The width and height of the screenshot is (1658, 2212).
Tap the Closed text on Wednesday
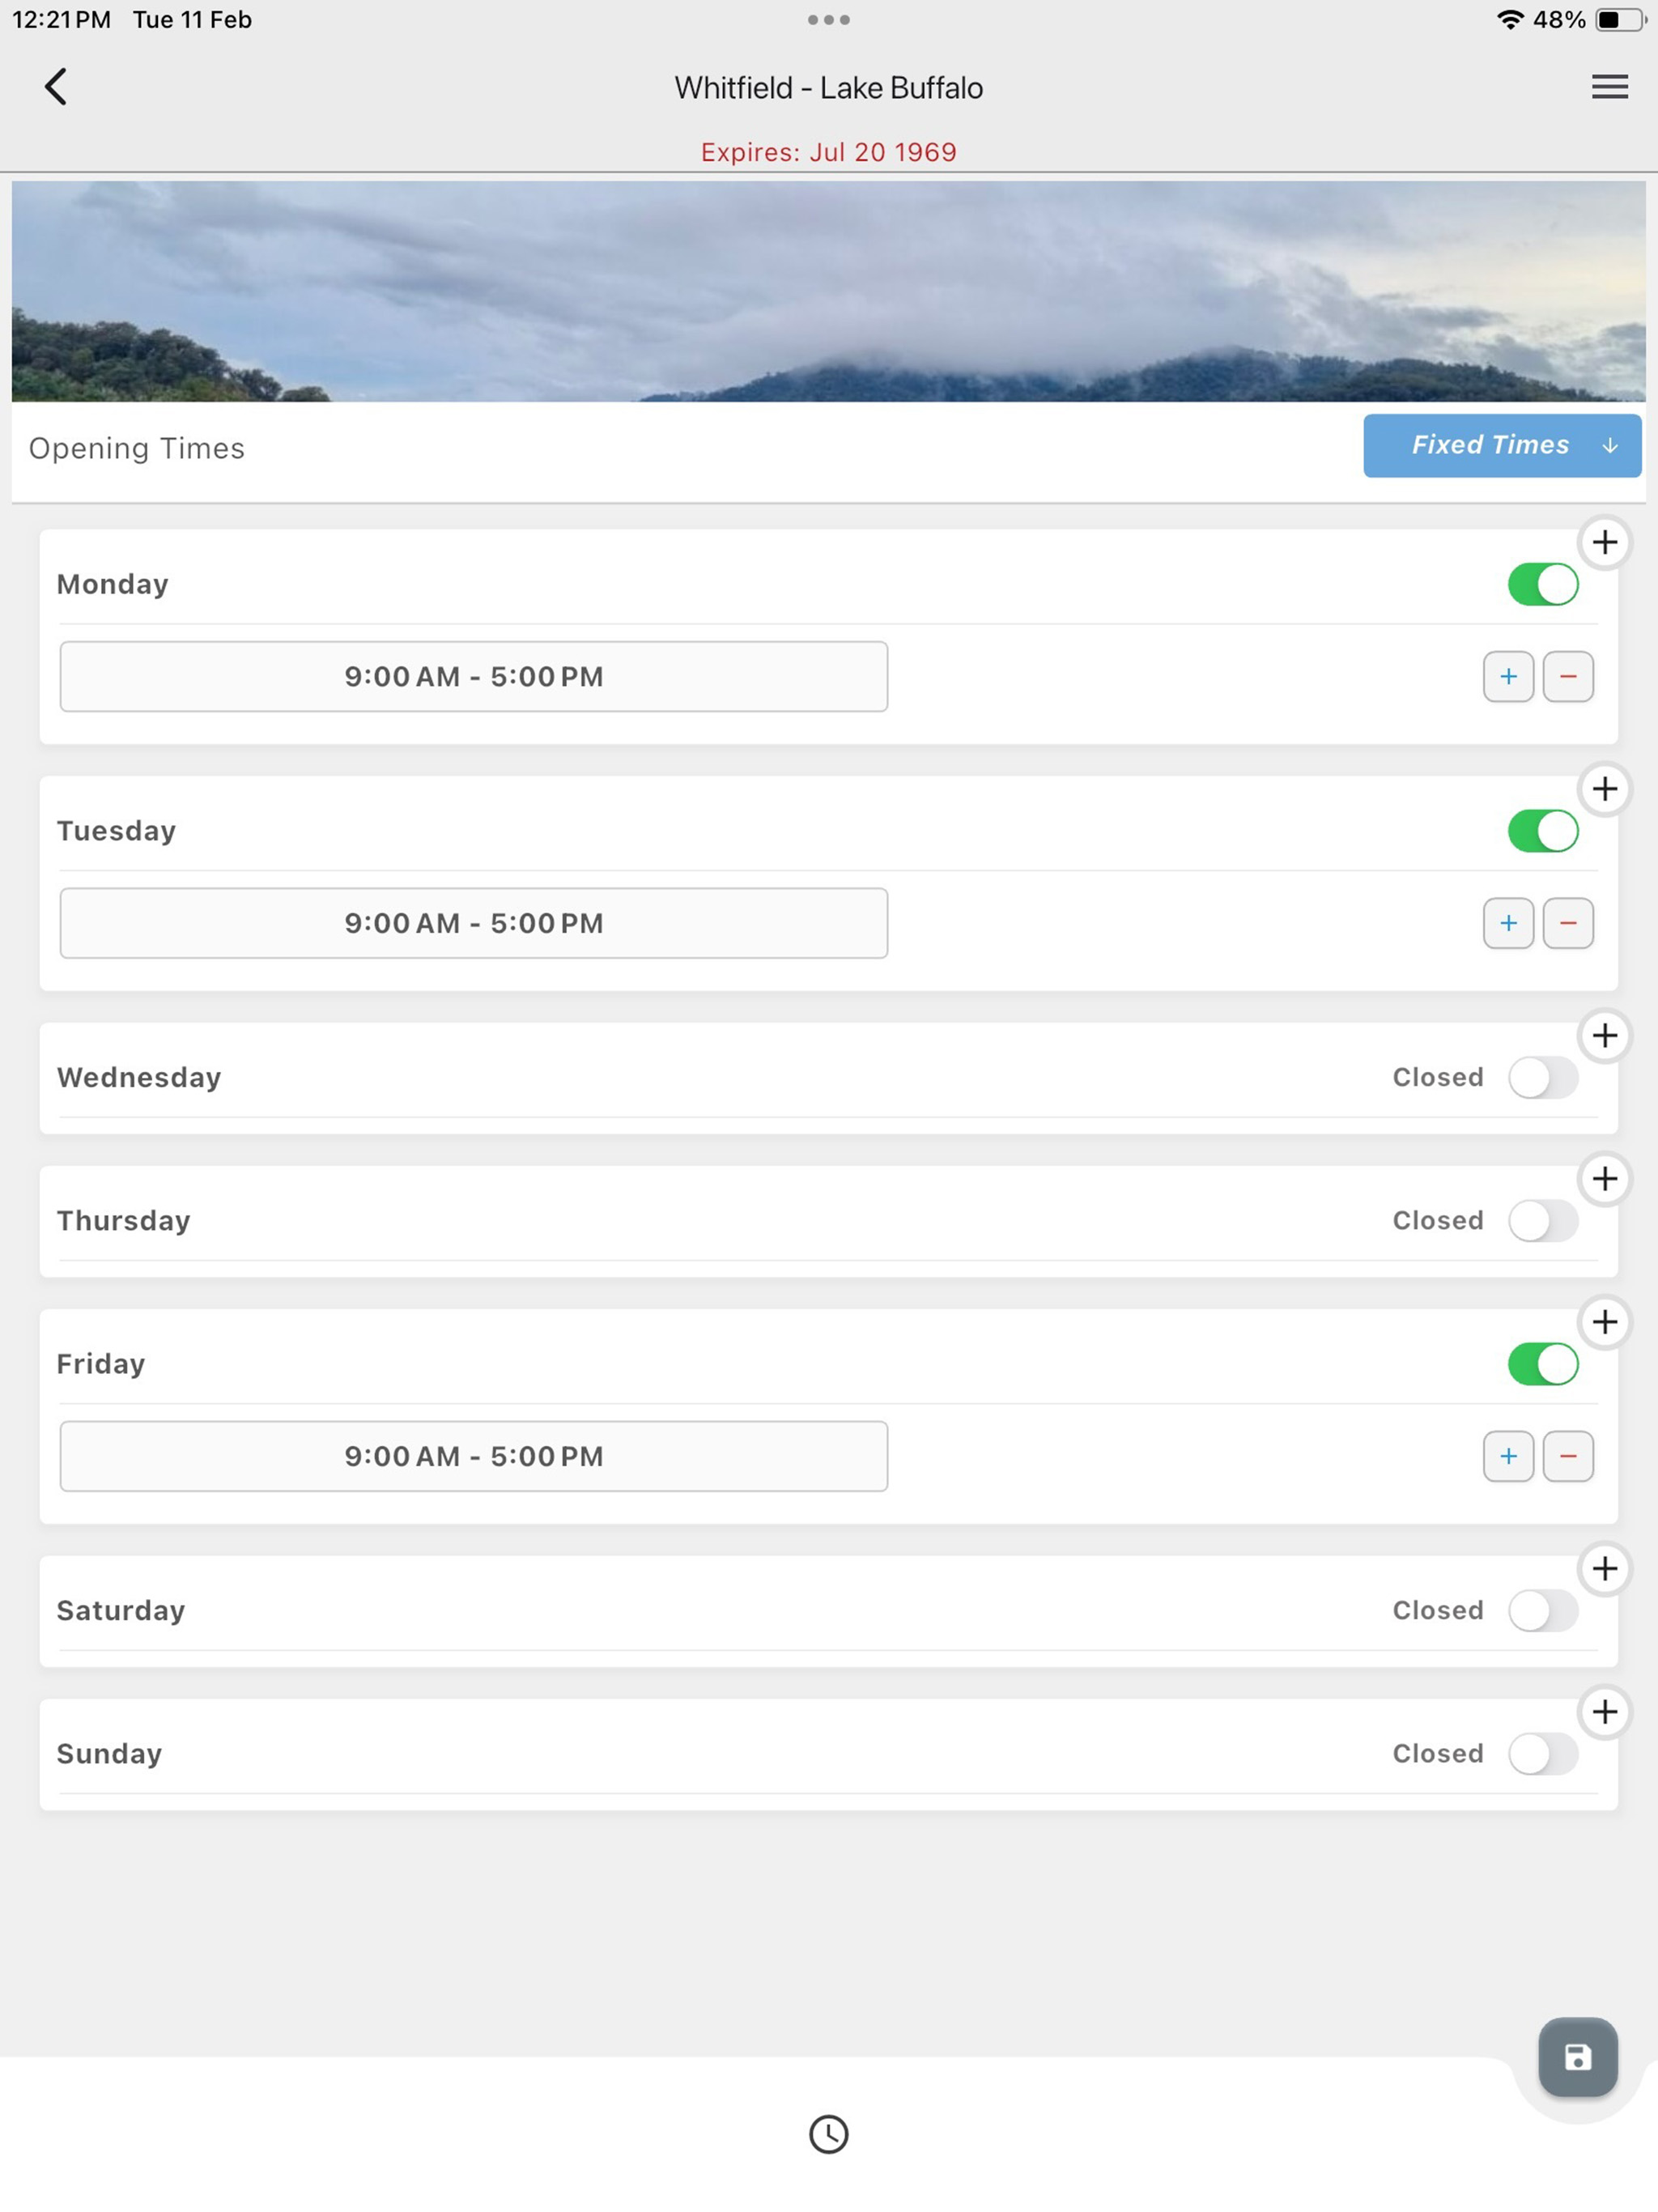pos(1437,1078)
